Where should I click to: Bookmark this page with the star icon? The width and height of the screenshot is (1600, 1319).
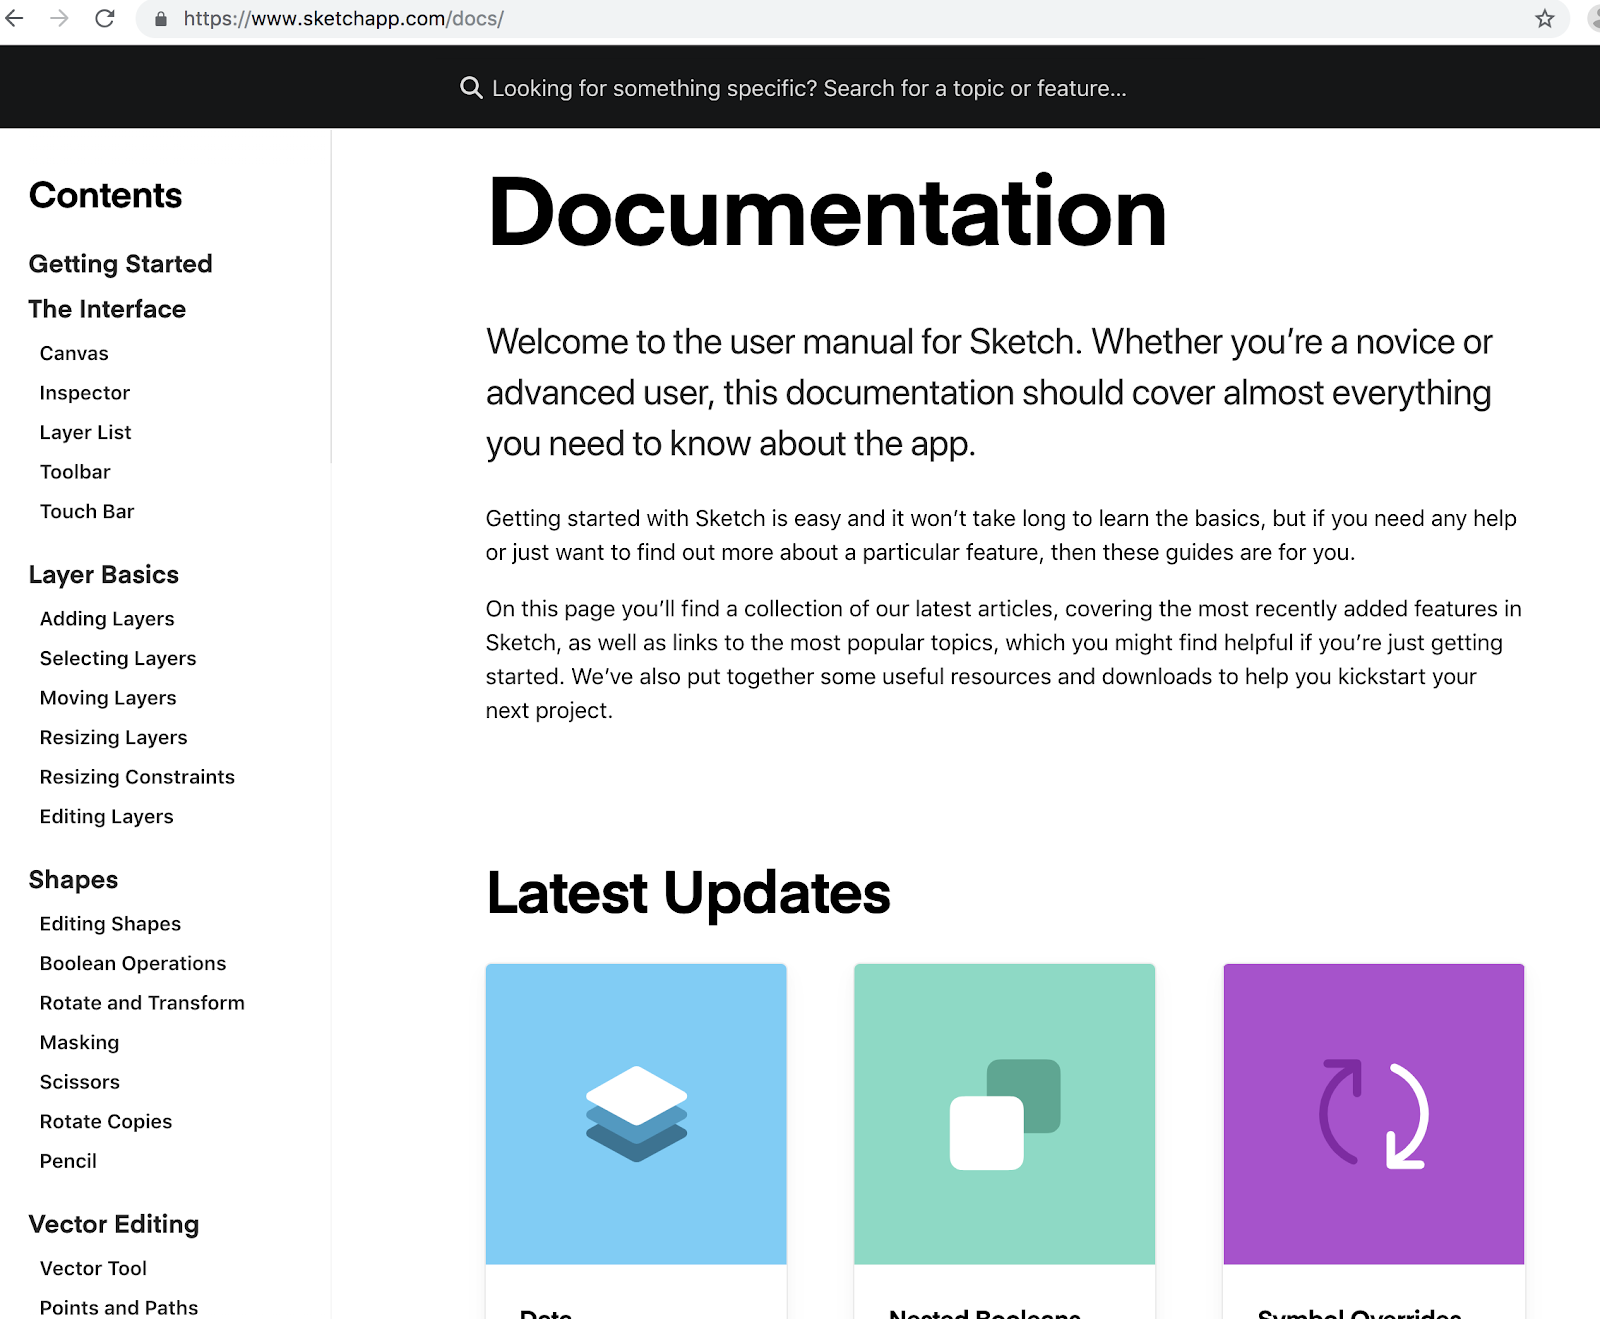coord(1545,19)
